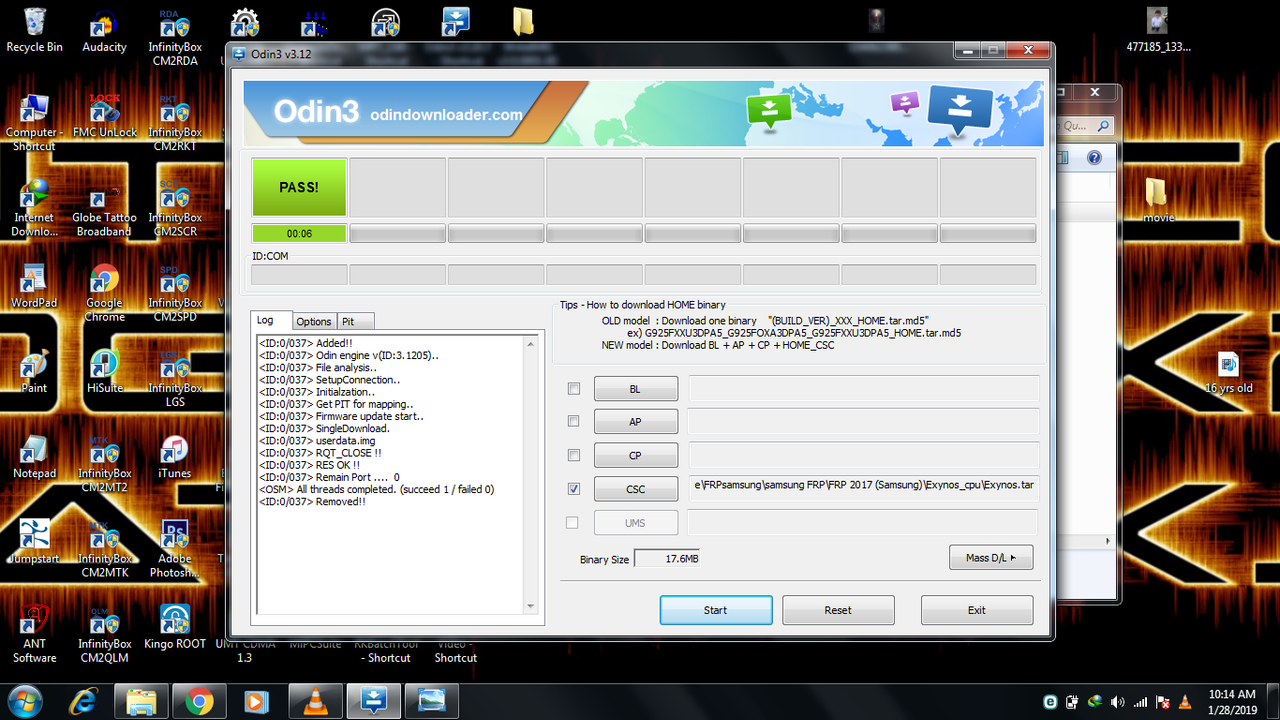Switch to the Options tab

click(x=314, y=321)
